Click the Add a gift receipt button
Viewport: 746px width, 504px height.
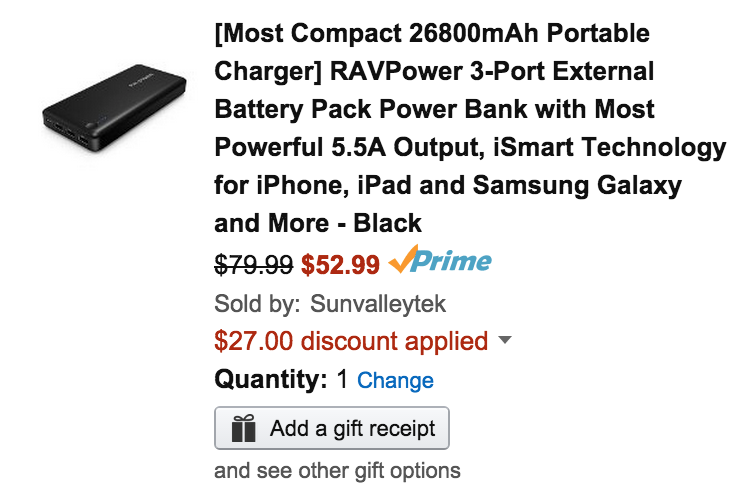pos(332,428)
